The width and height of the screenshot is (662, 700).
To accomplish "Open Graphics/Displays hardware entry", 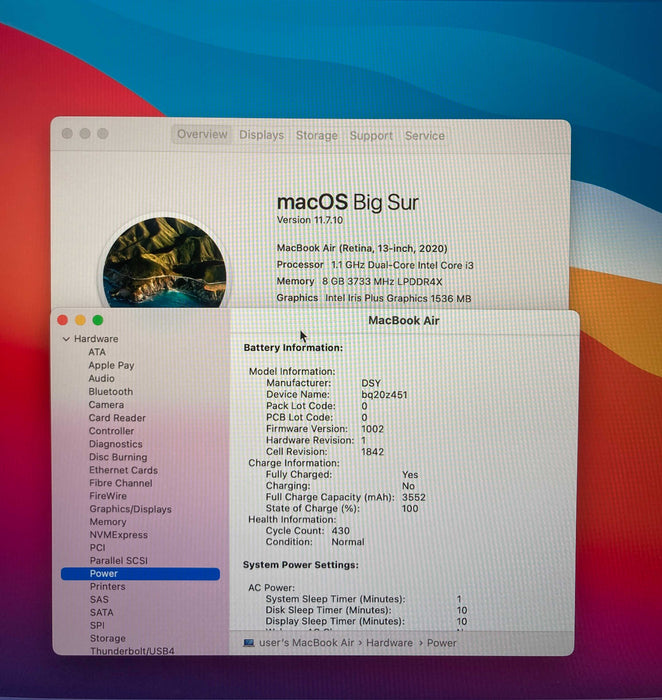I will [130, 509].
